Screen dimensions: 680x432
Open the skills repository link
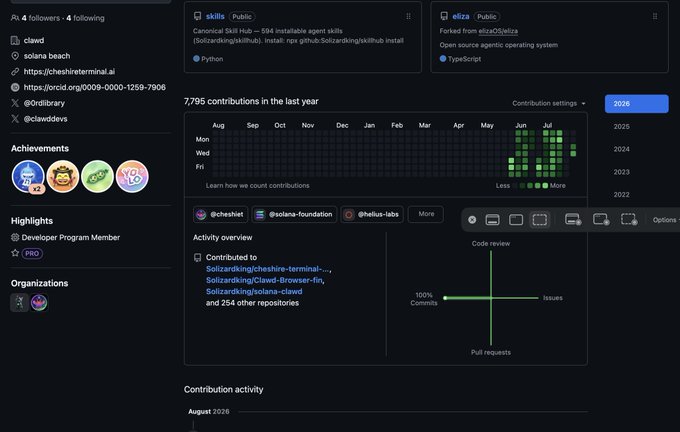coord(215,16)
